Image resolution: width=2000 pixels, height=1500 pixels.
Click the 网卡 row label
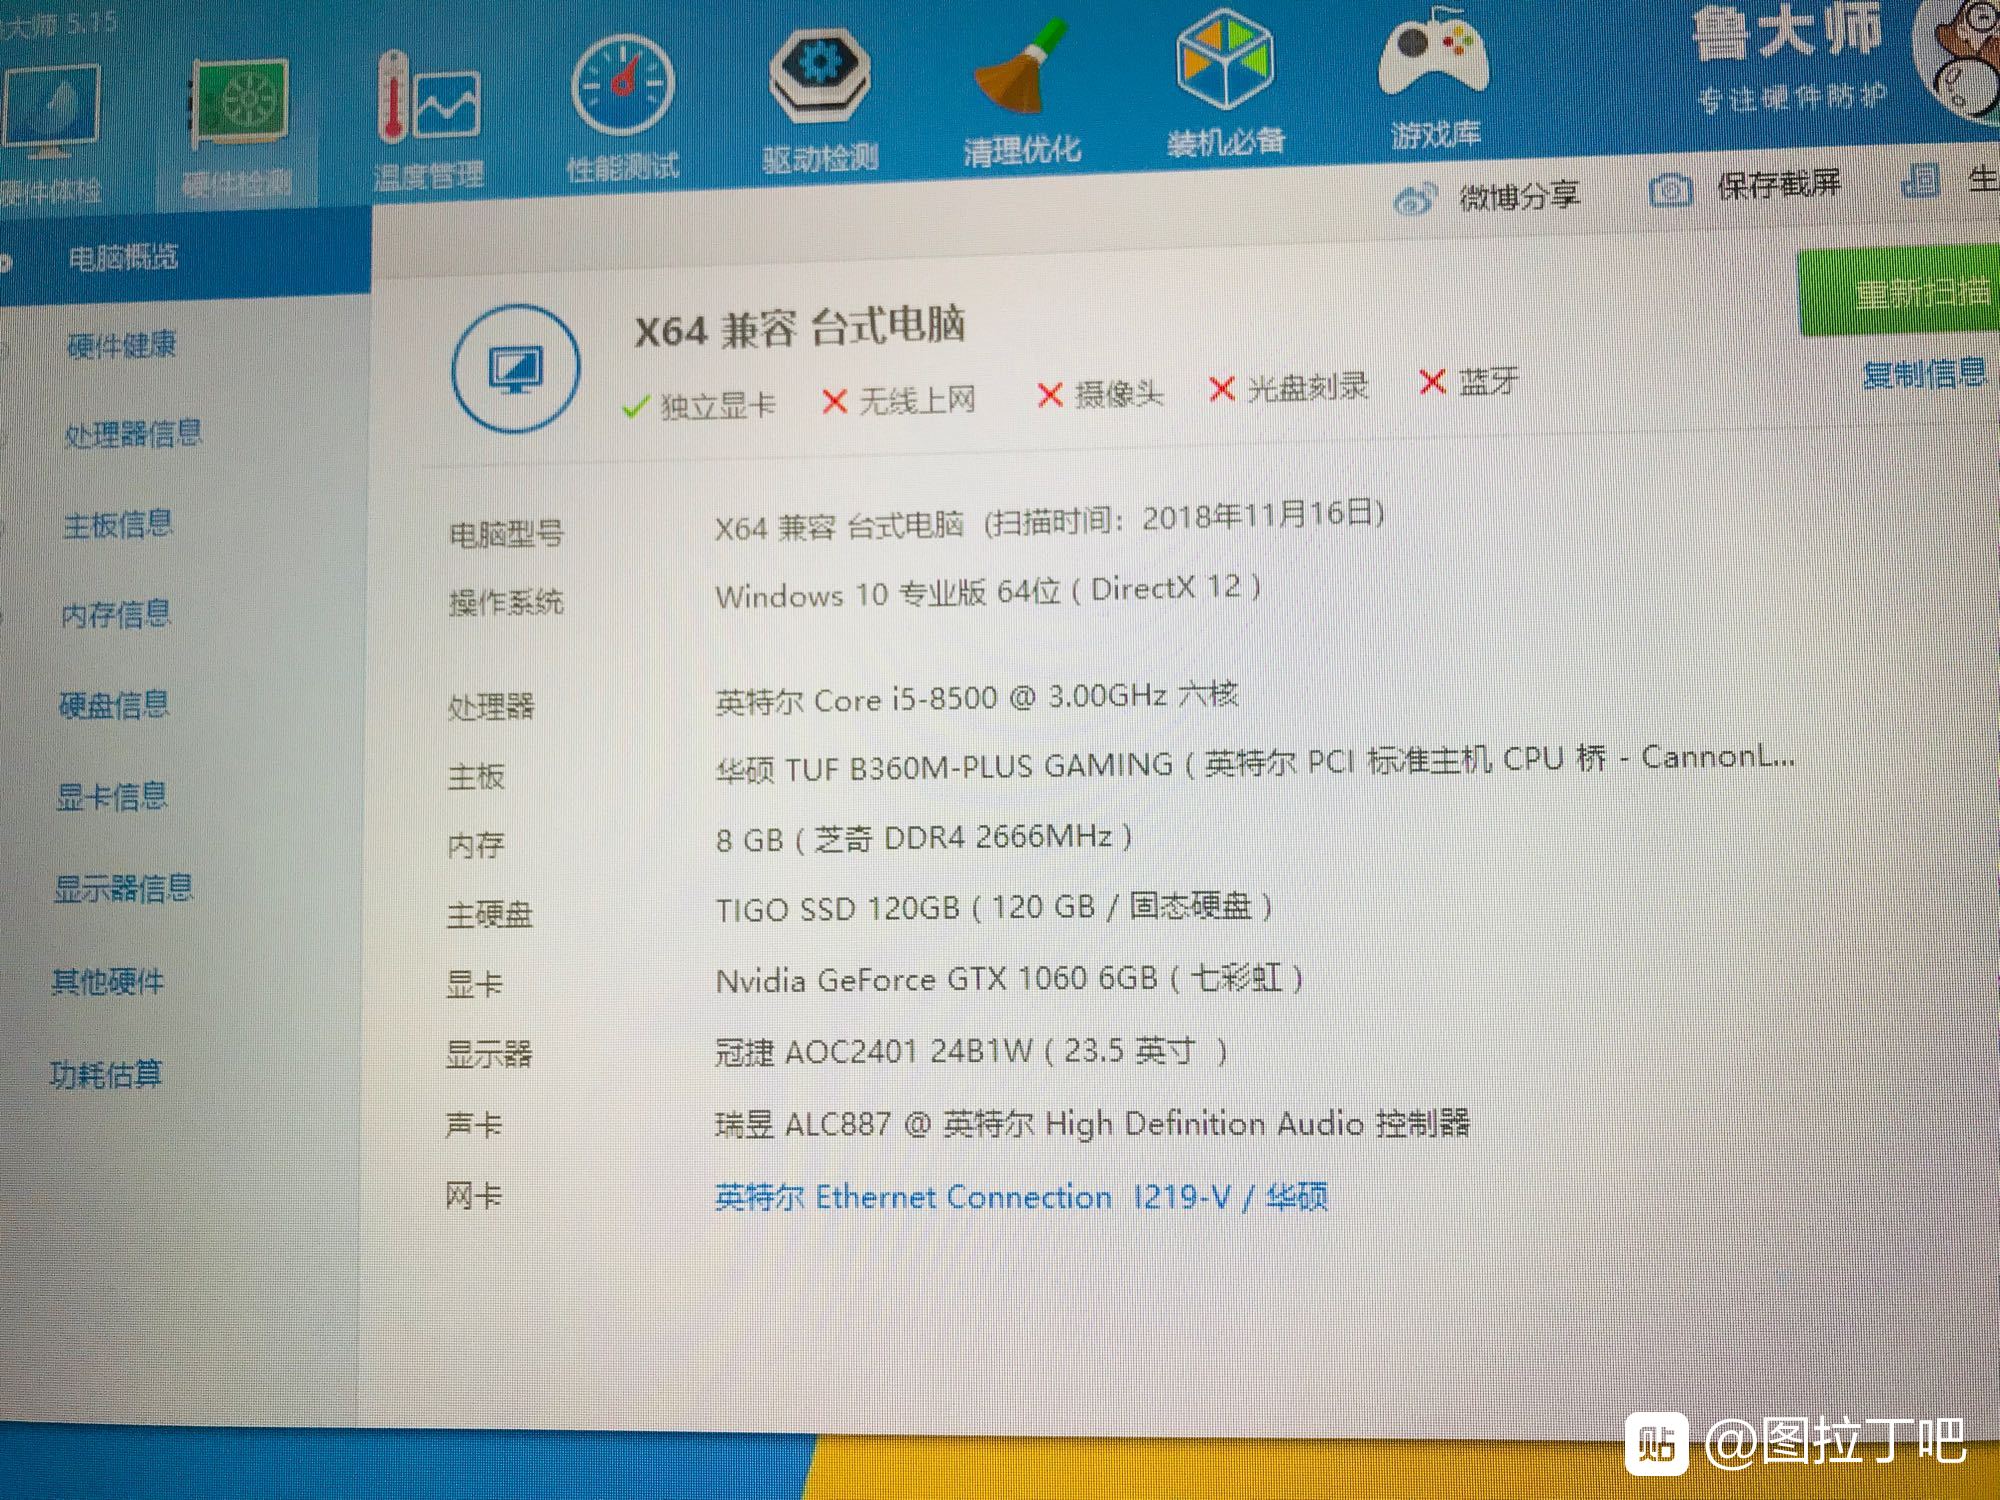click(473, 1195)
